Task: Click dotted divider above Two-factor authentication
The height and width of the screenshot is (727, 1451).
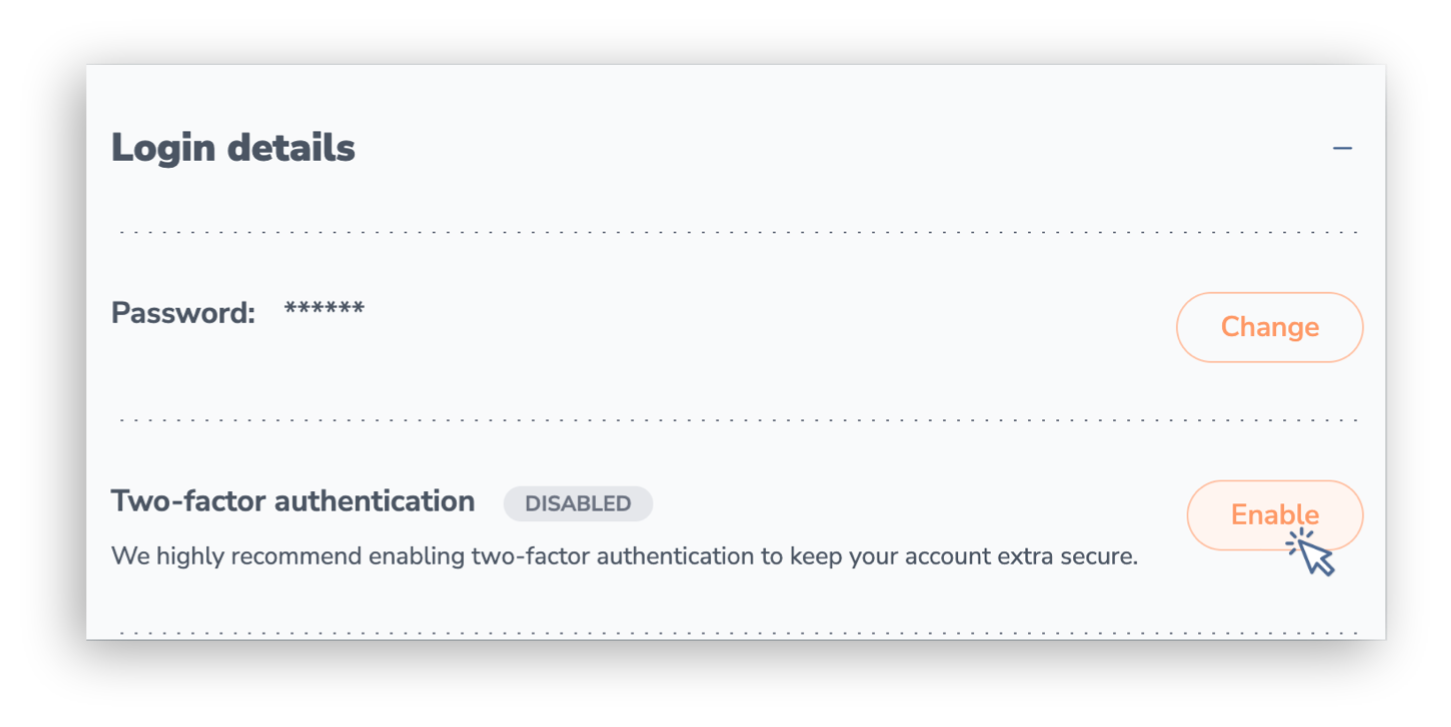Action: [x=738, y=420]
